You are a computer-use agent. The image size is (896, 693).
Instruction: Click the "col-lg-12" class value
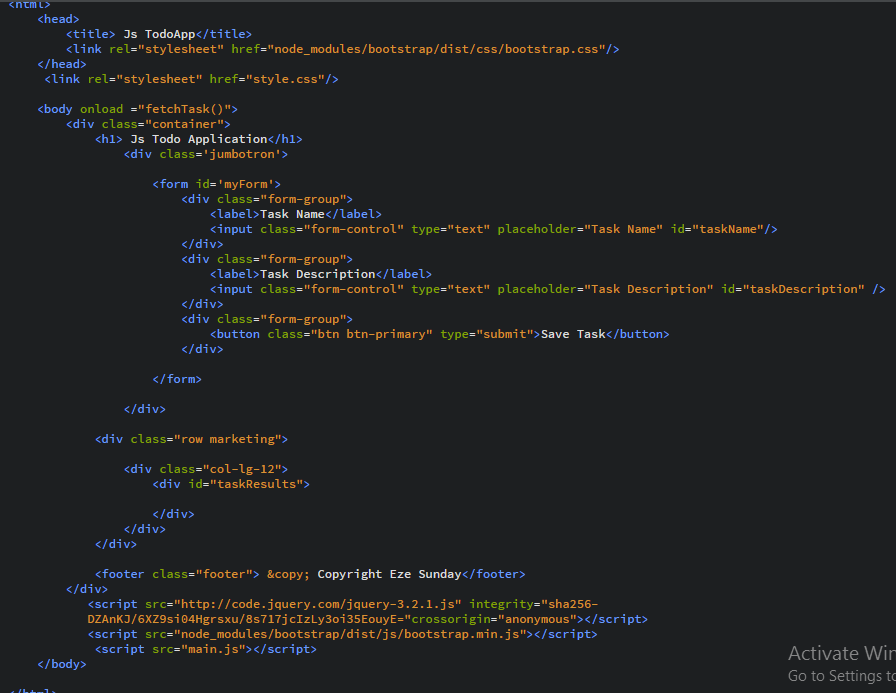(242, 469)
